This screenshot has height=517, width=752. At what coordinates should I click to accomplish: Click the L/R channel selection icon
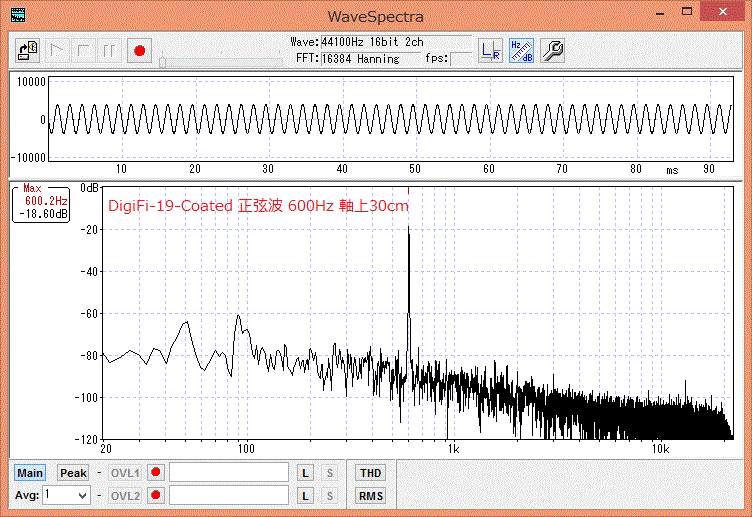490,51
